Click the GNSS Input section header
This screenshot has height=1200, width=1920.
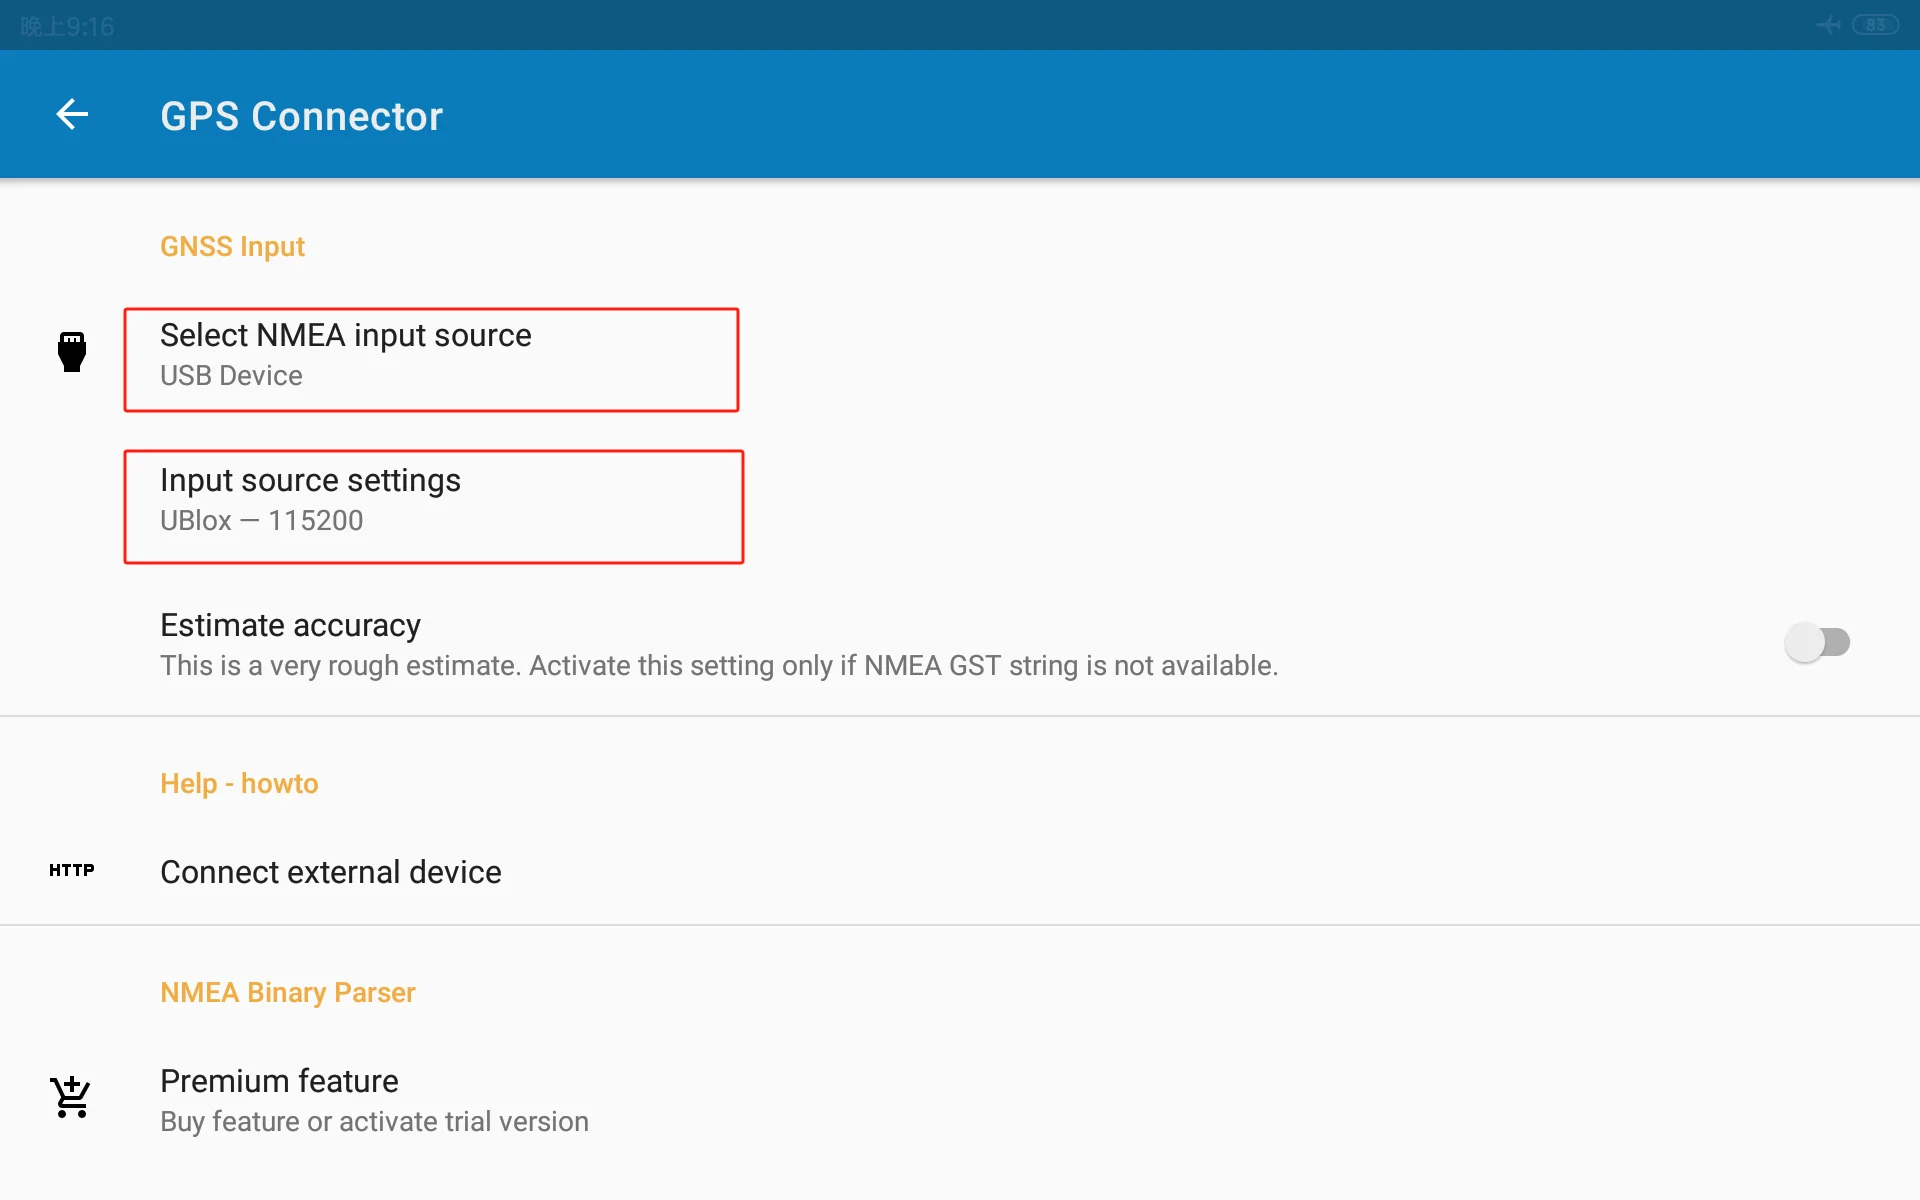click(232, 247)
